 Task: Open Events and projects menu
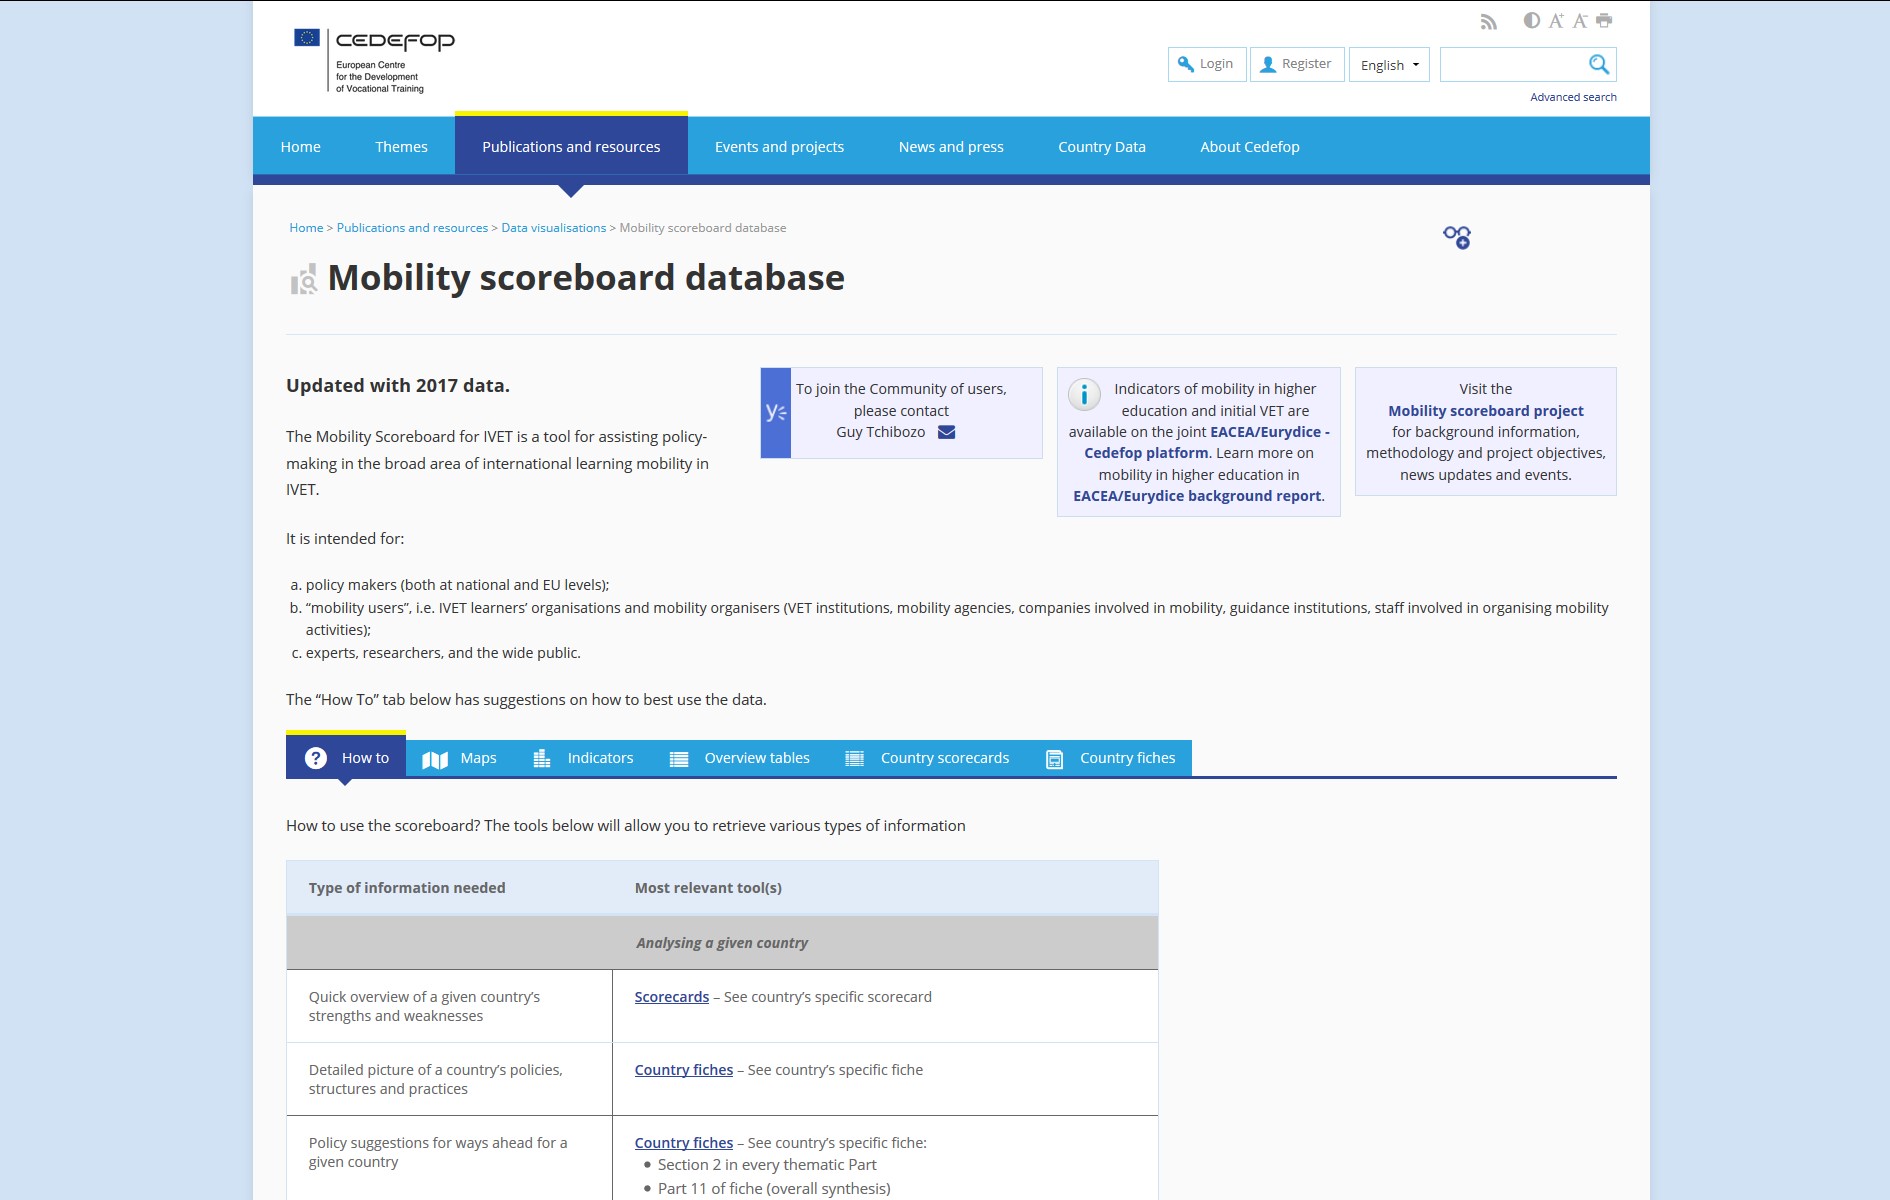779,146
